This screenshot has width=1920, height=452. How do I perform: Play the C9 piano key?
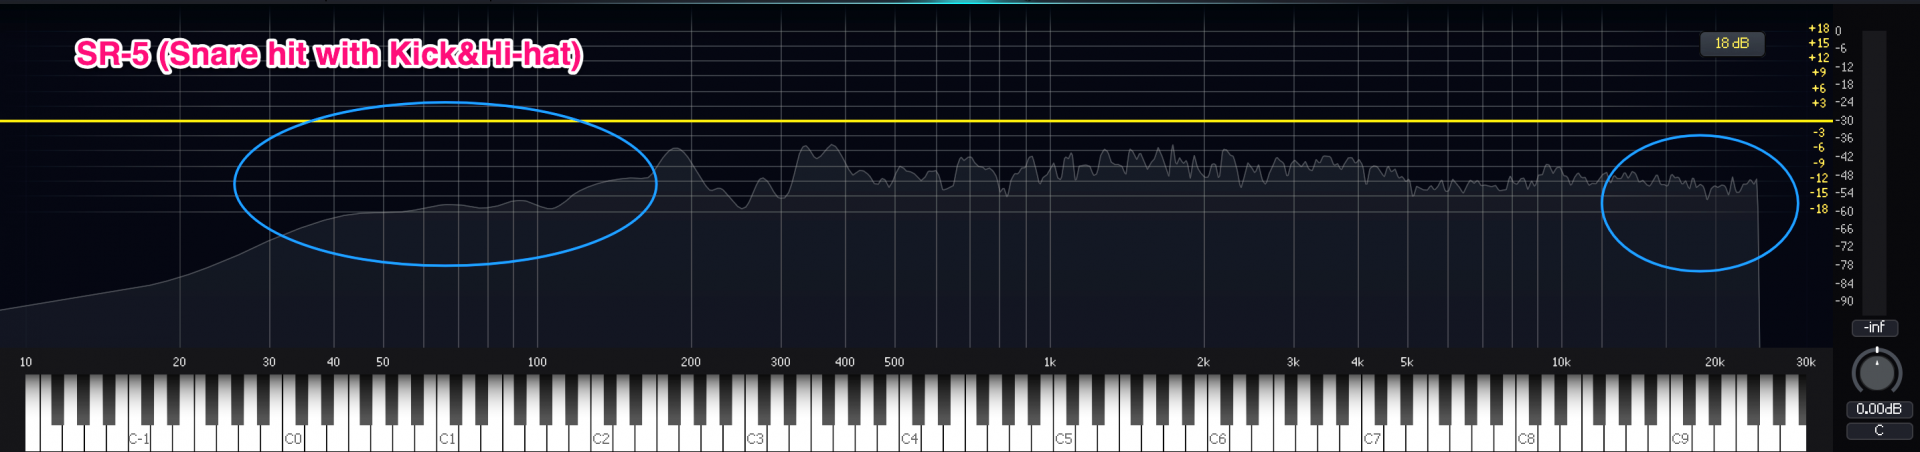click(x=1679, y=438)
